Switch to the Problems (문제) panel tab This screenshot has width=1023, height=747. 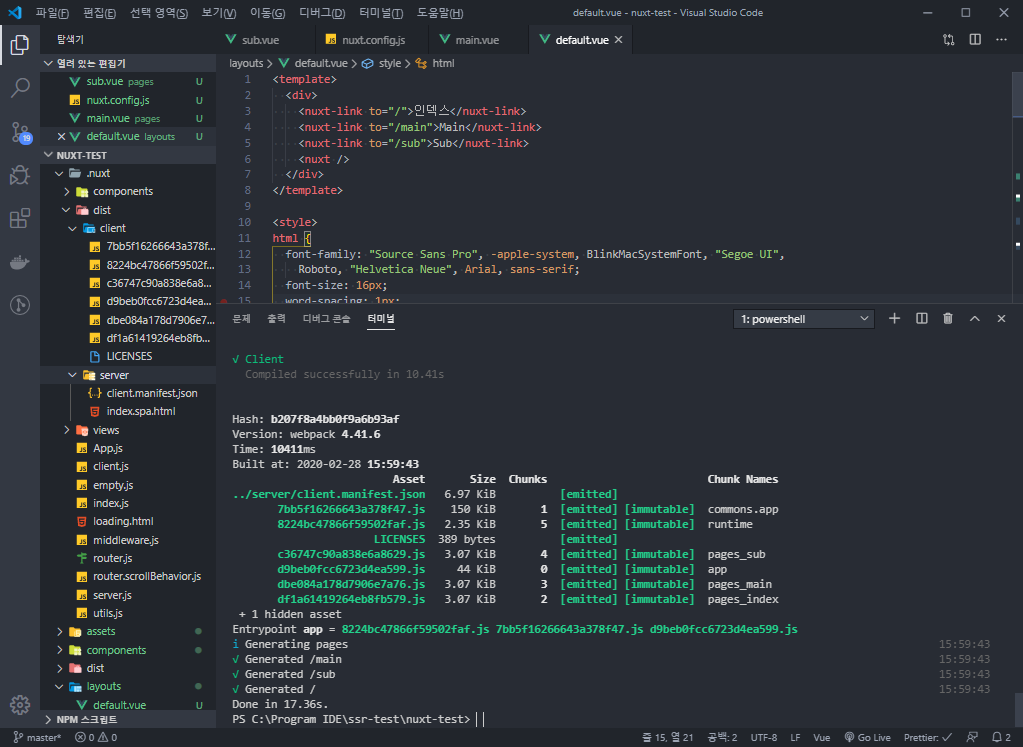click(241, 318)
